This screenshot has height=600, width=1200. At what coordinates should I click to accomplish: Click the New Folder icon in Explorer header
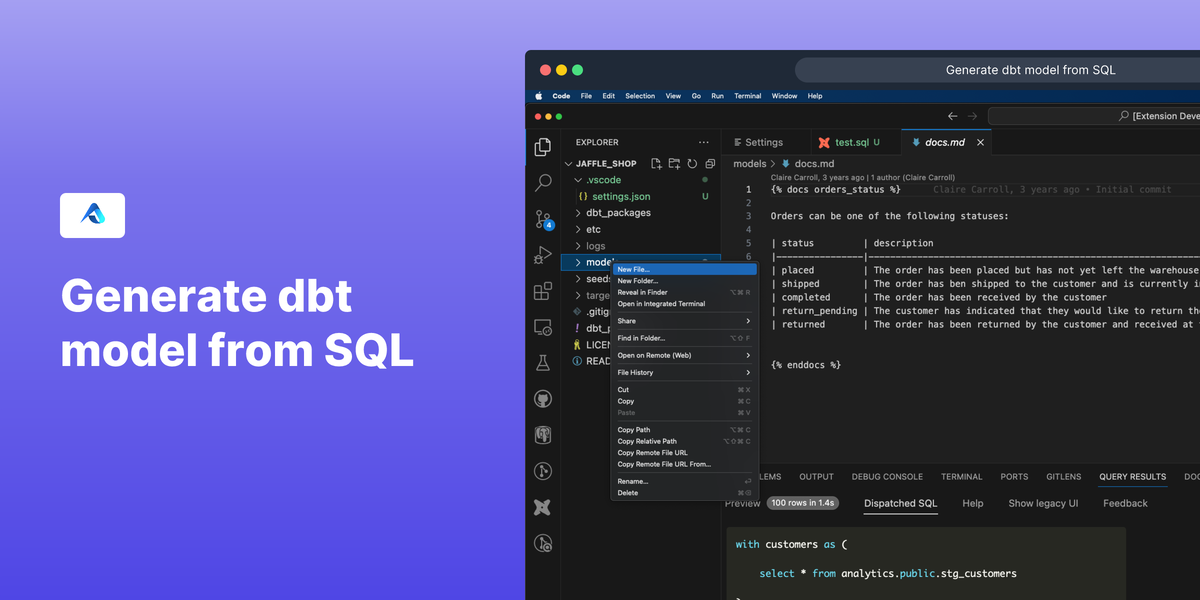pos(674,164)
